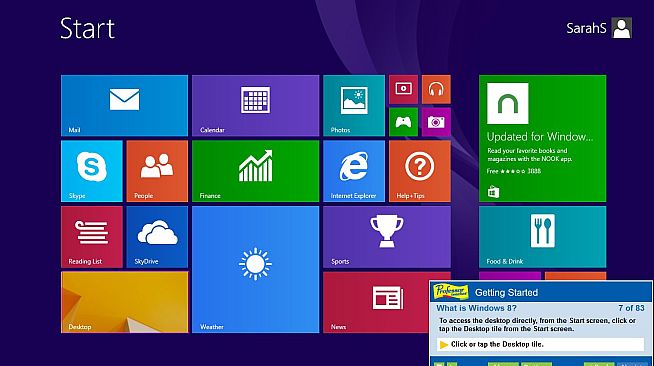Launch the Skype tile
The width and height of the screenshot is (654, 366).
tap(92, 171)
